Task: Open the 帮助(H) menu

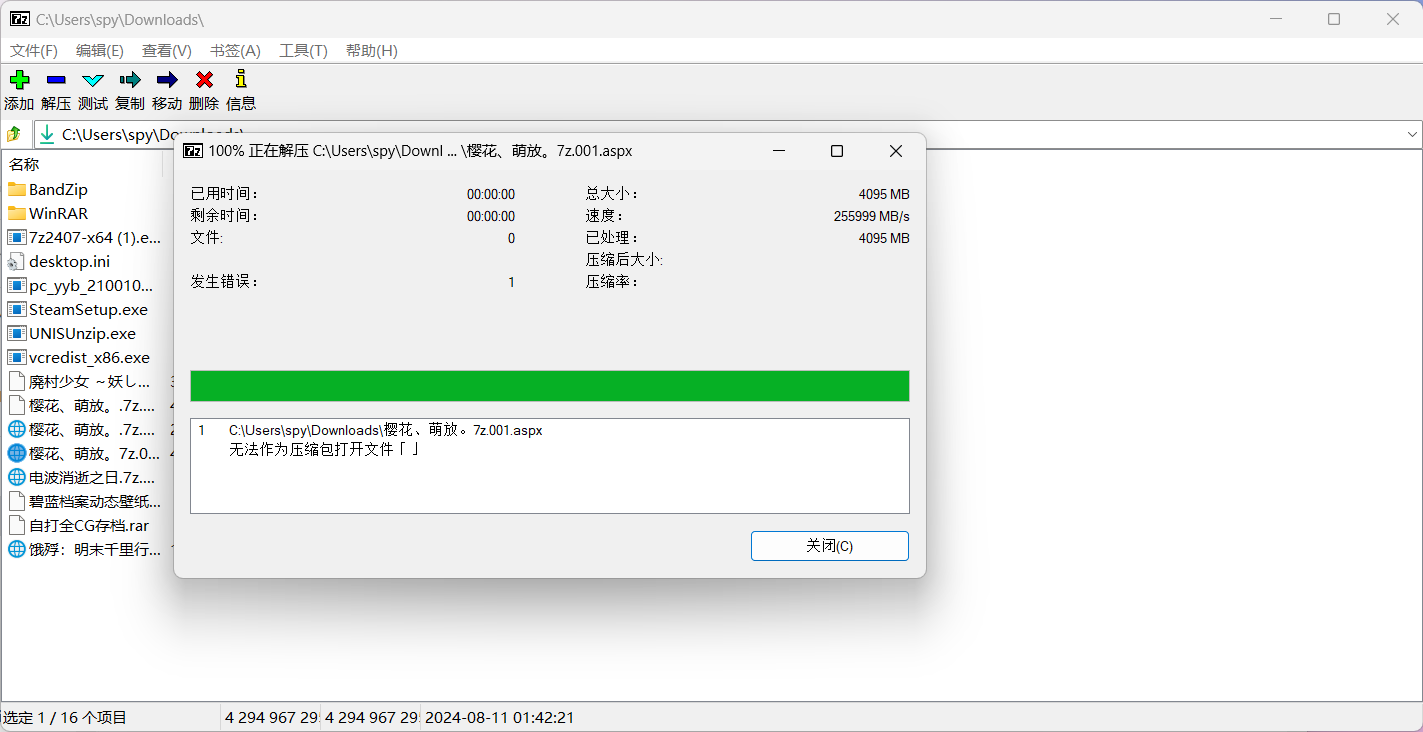Action: [371, 51]
